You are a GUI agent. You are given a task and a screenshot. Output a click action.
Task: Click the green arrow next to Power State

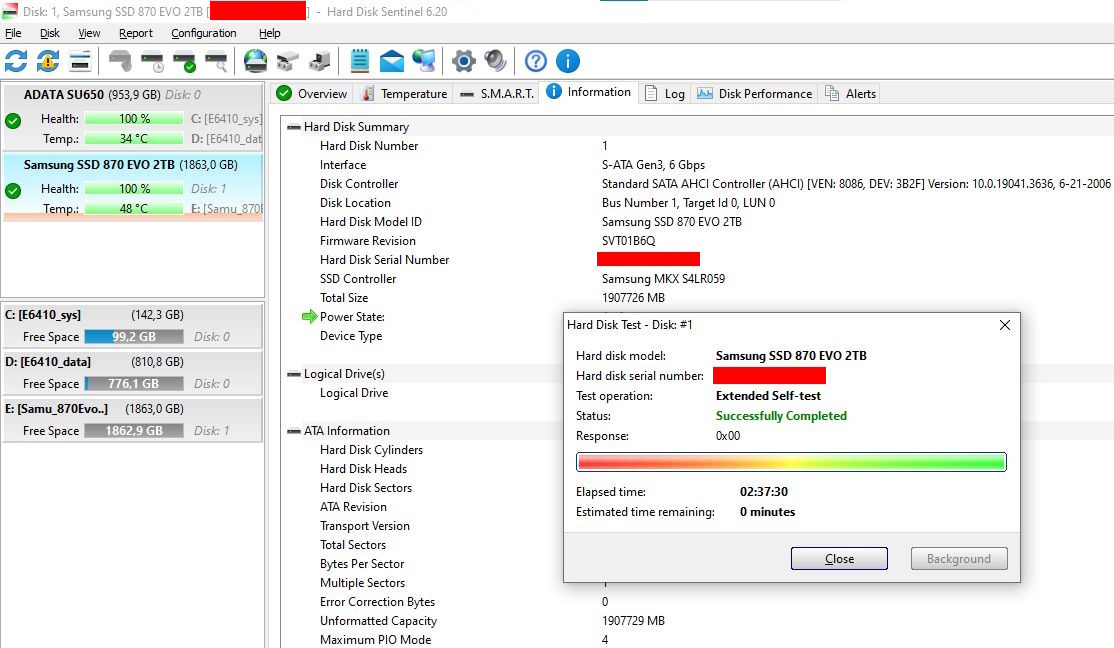(309, 316)
